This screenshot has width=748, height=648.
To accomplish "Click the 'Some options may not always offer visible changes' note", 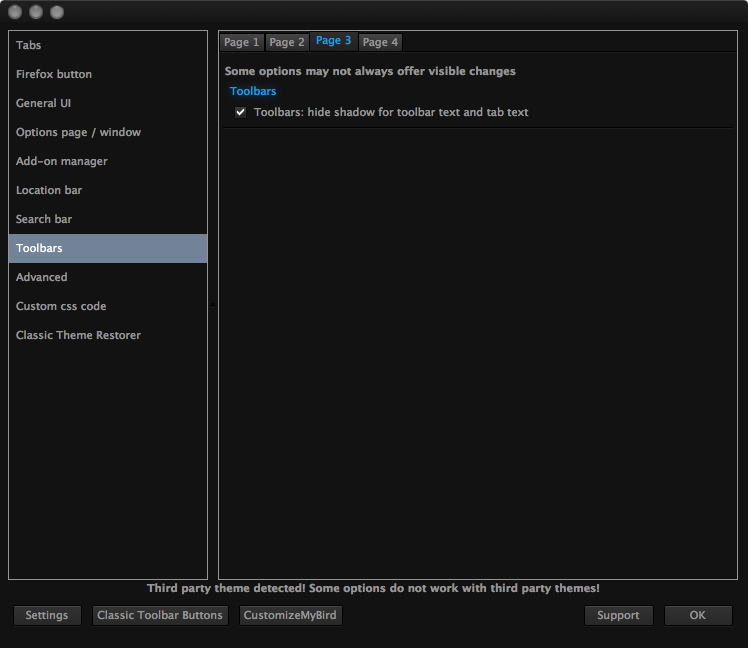I will pos(370,72).
